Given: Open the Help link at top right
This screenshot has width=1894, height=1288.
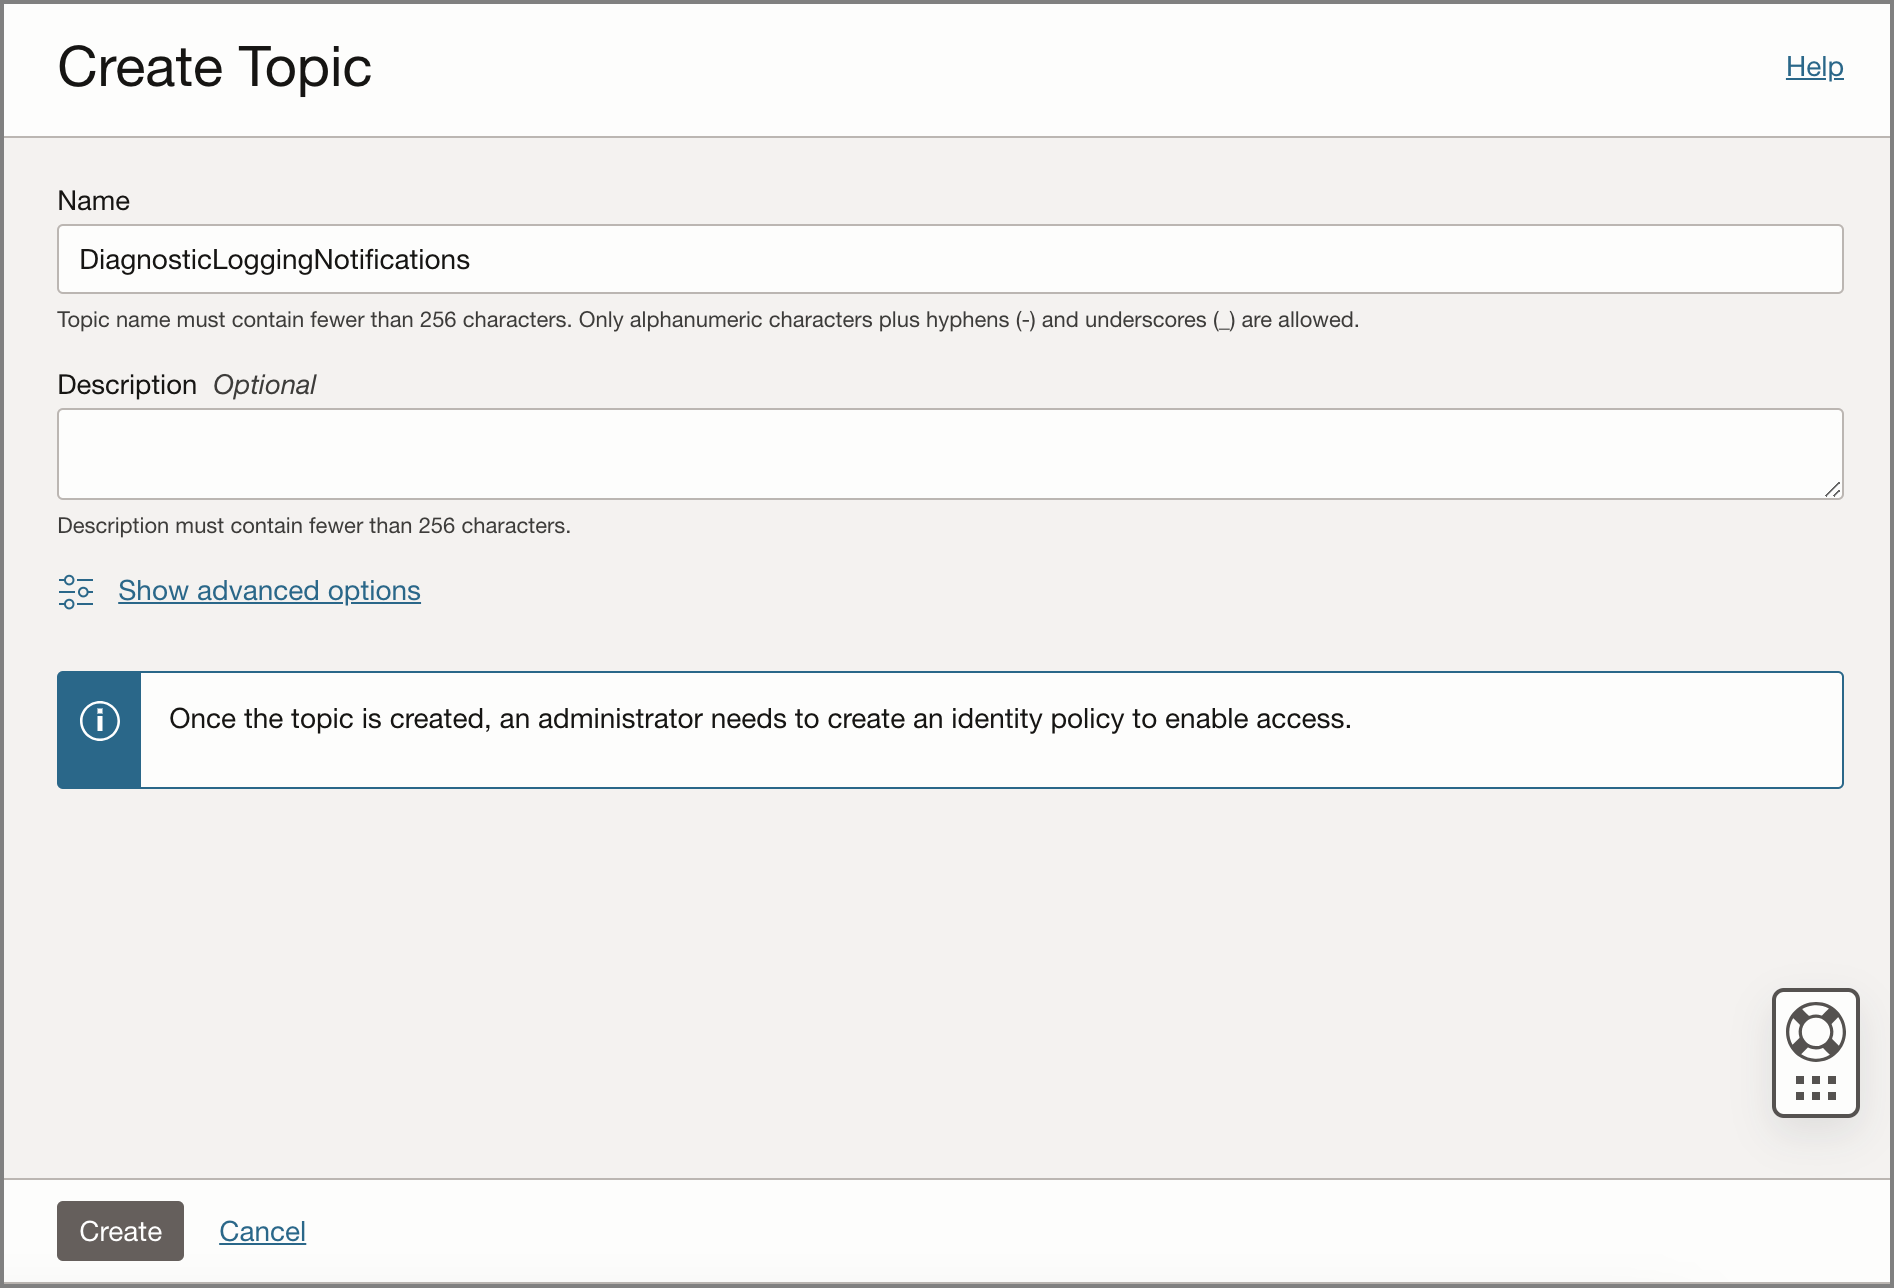Looking at the screenshot, I should (1814, 66).
